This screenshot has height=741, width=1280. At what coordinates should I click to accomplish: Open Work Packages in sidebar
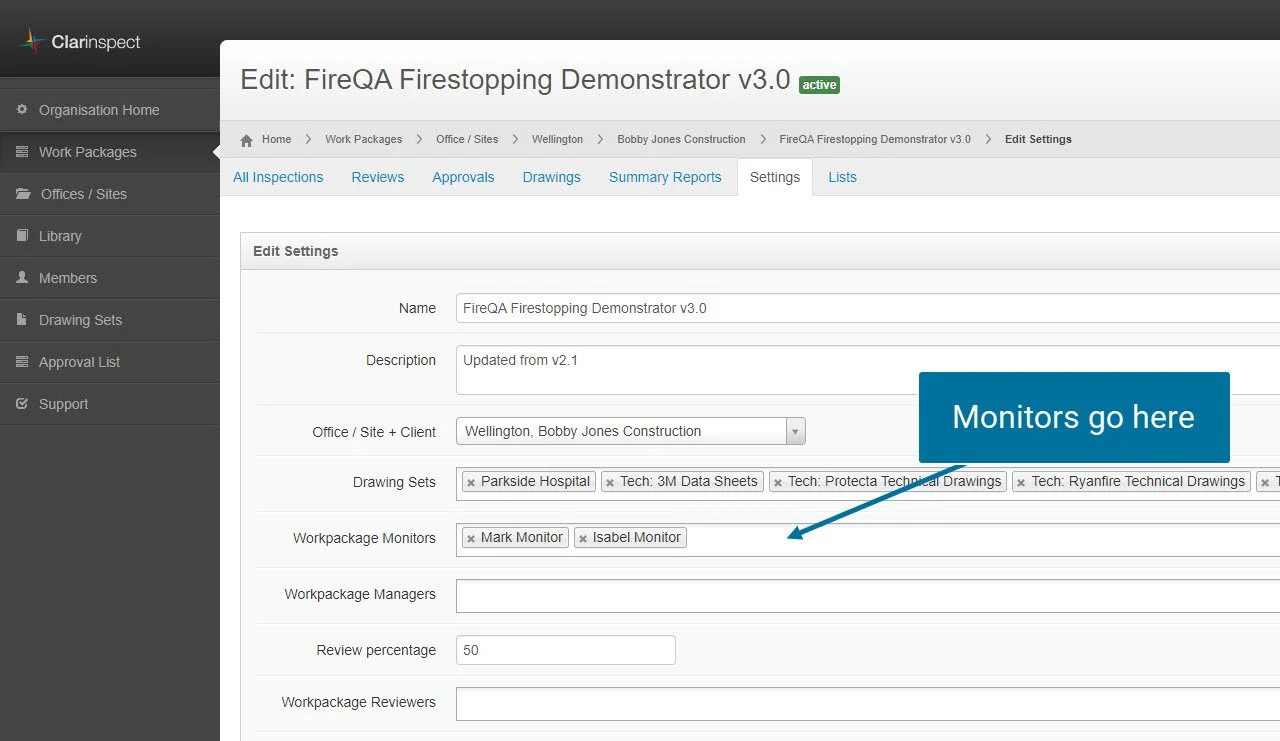point(110,152)
